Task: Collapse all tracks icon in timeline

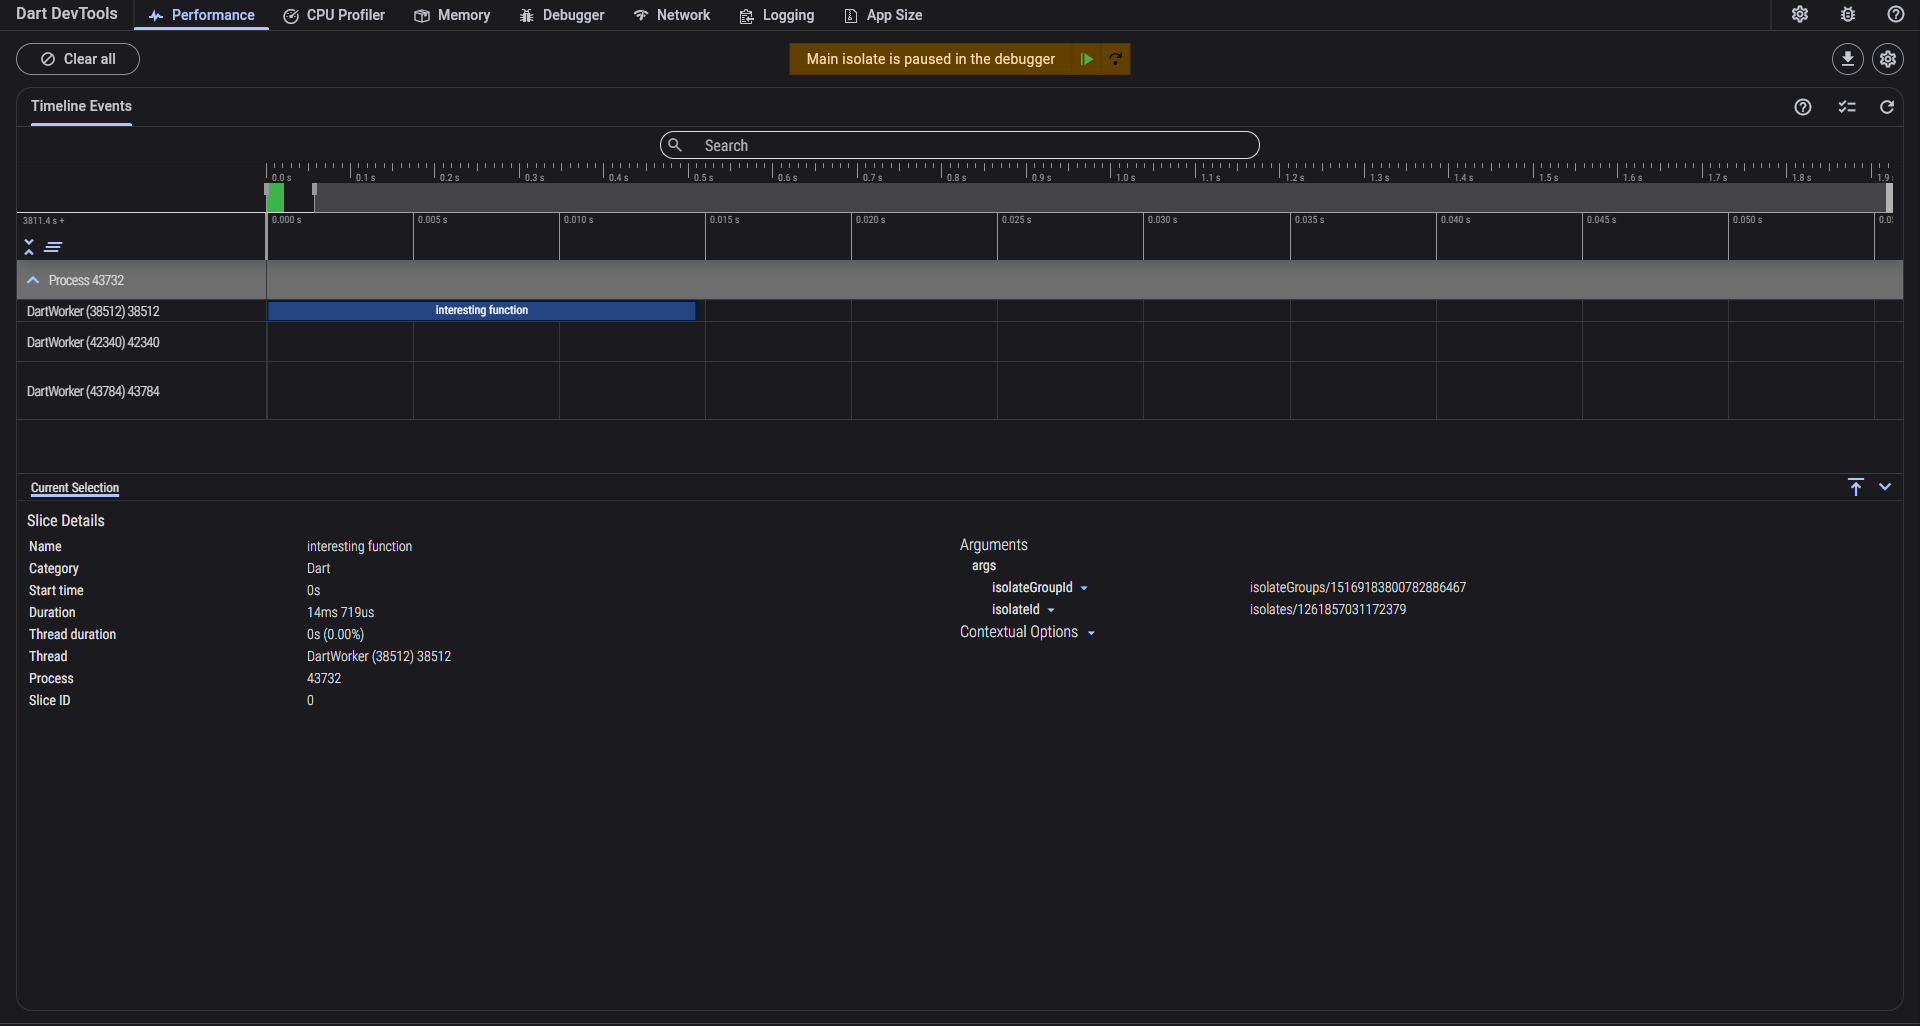Action: click(x=29, y=247)
